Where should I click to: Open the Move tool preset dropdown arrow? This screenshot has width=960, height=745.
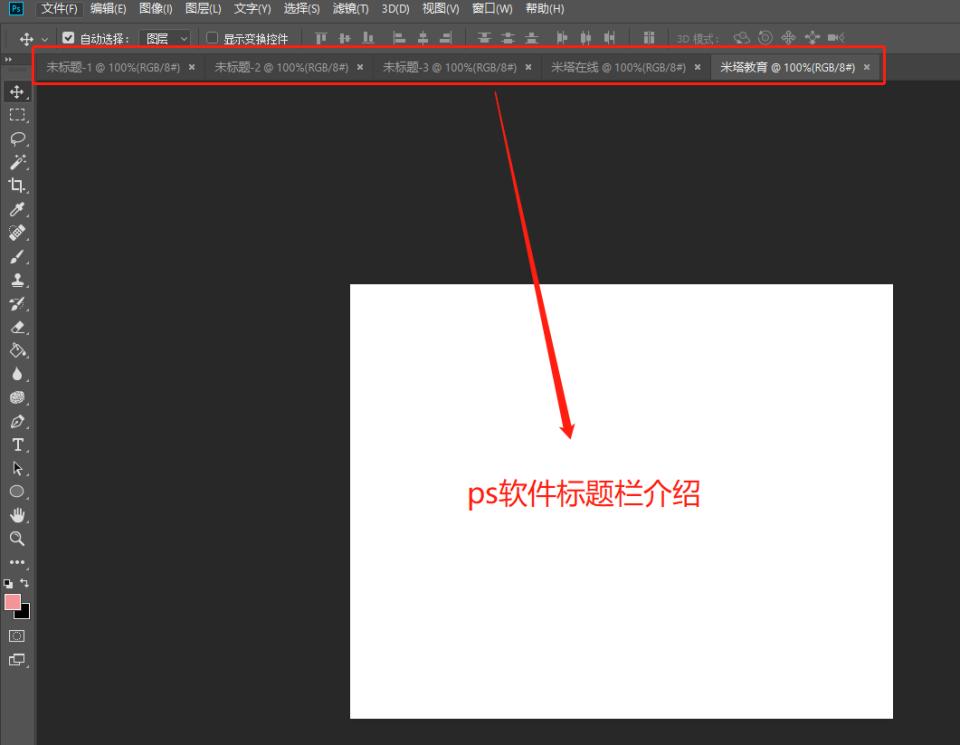point(43,38)
